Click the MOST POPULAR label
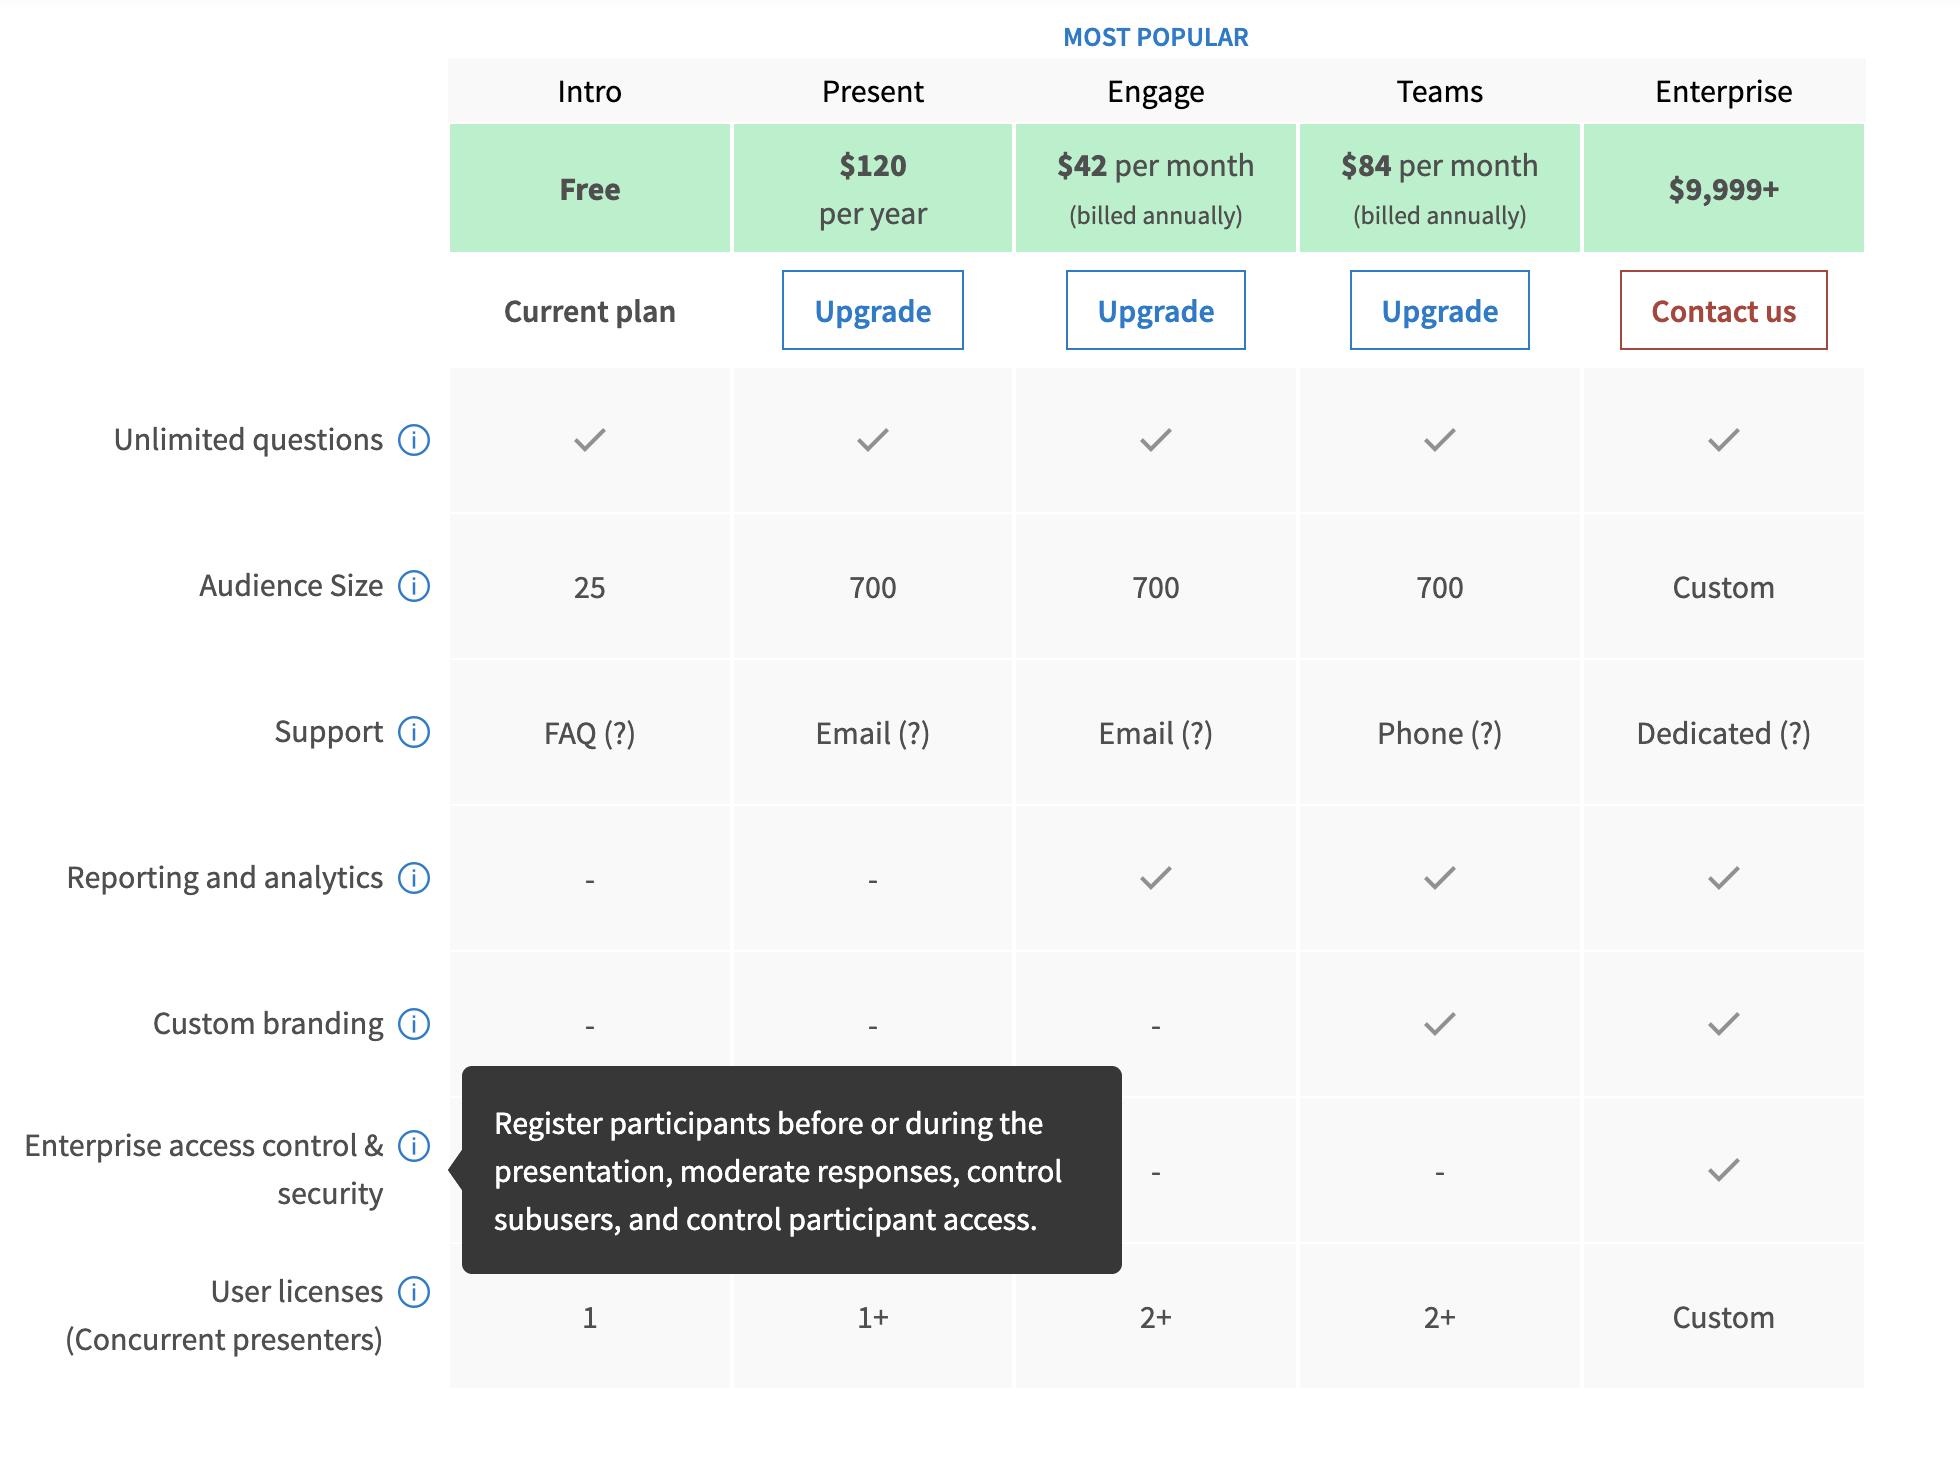 point(1156,37)
